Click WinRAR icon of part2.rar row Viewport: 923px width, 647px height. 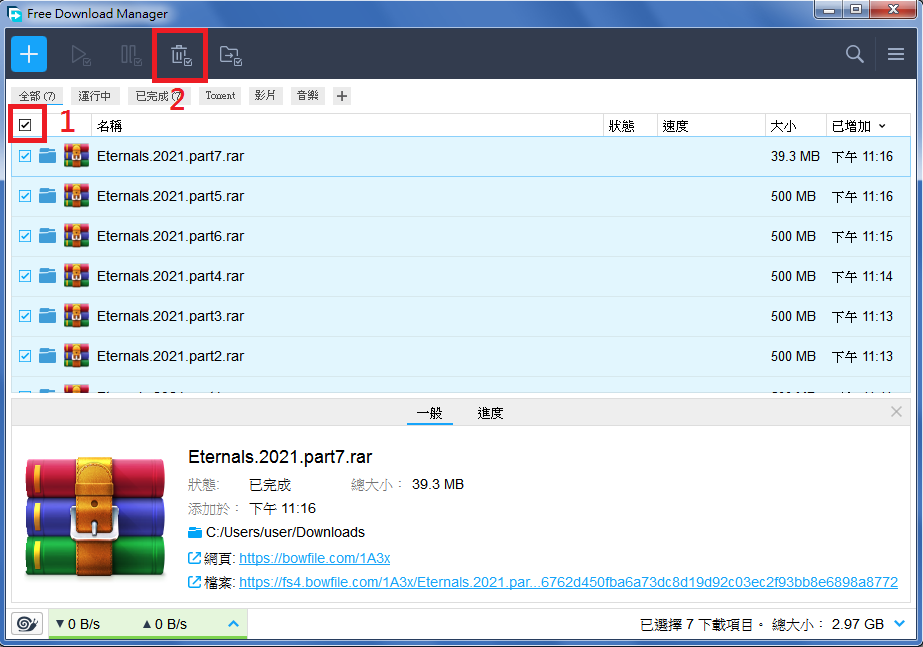pos(77,356)
